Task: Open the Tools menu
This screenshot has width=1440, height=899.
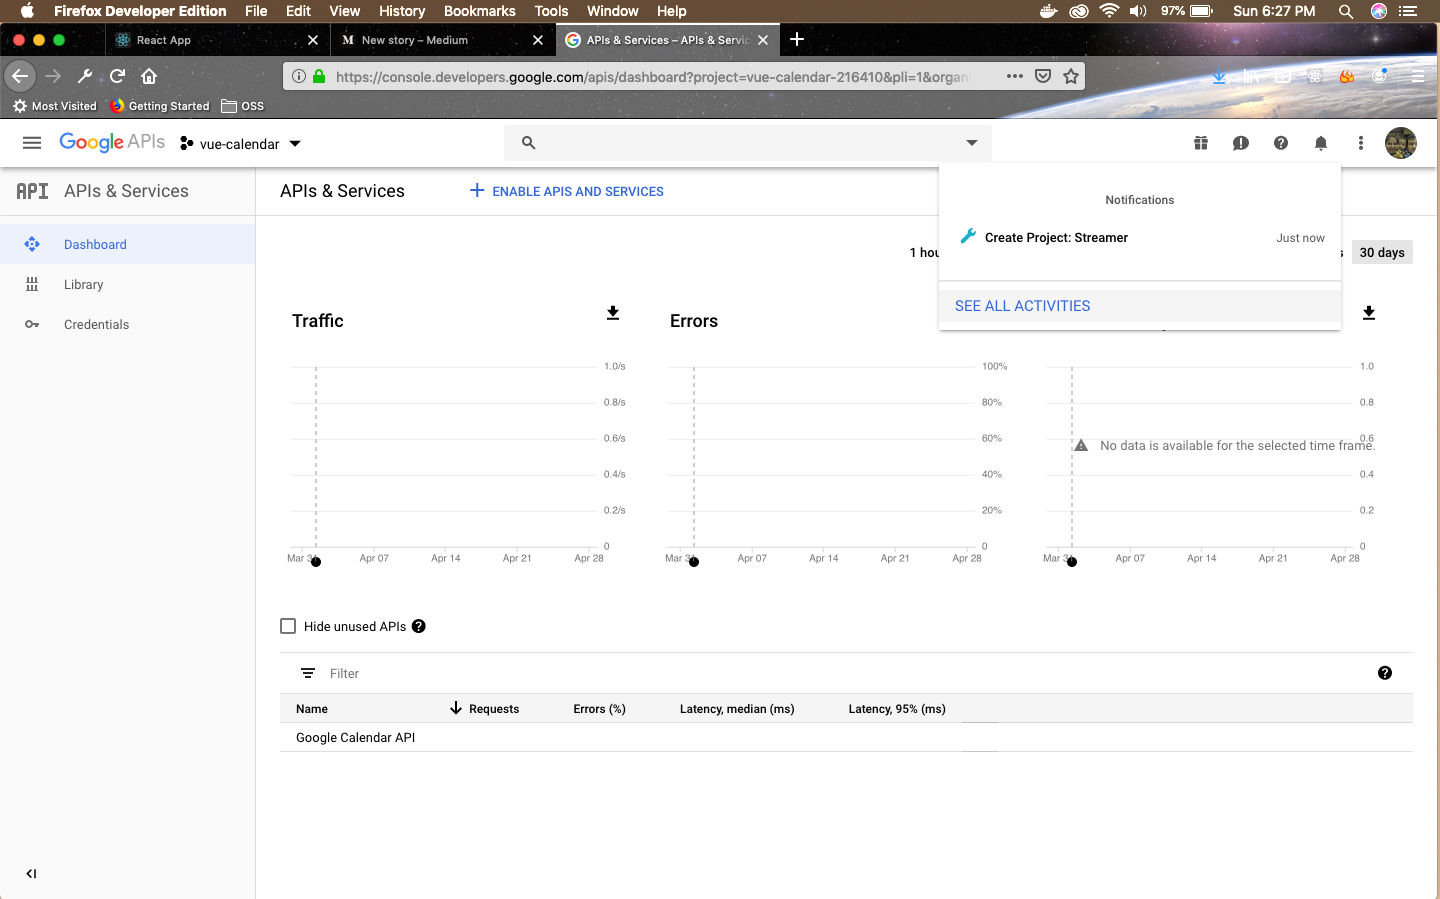Action: coord(551,11)
